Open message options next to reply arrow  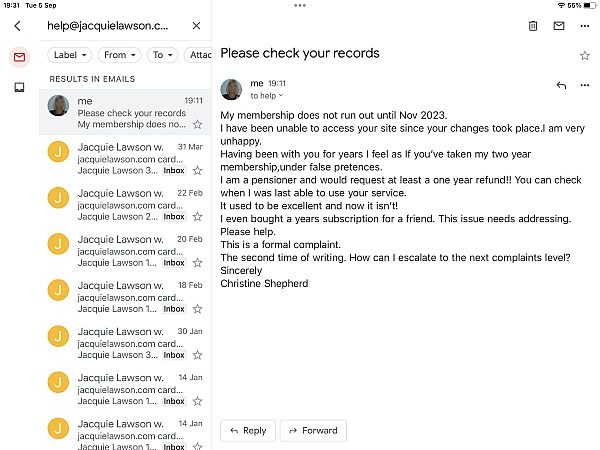tap(585, 85)
